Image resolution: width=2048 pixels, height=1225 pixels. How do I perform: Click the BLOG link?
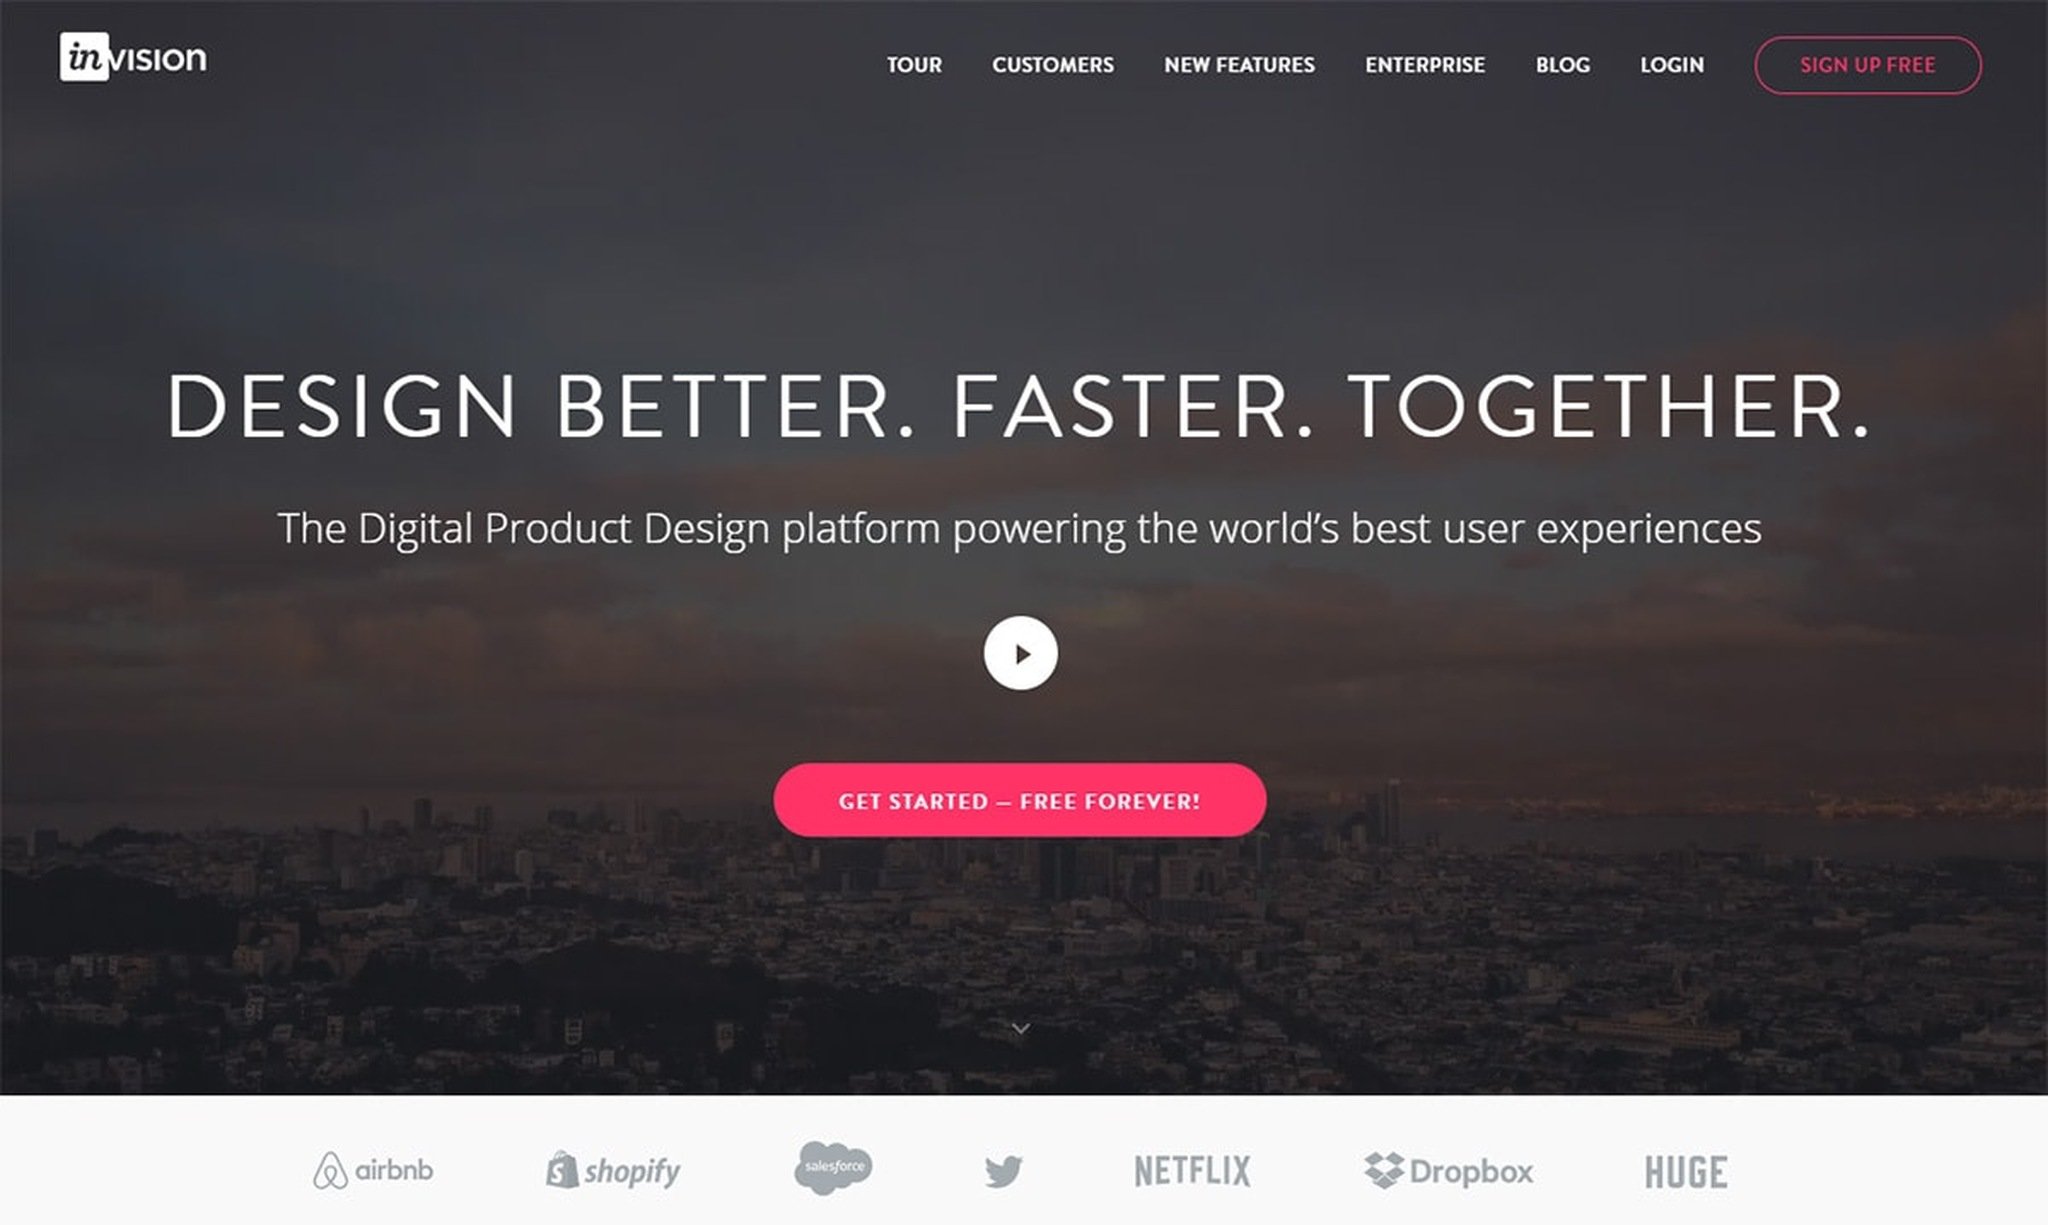[x=1564, y=64]
